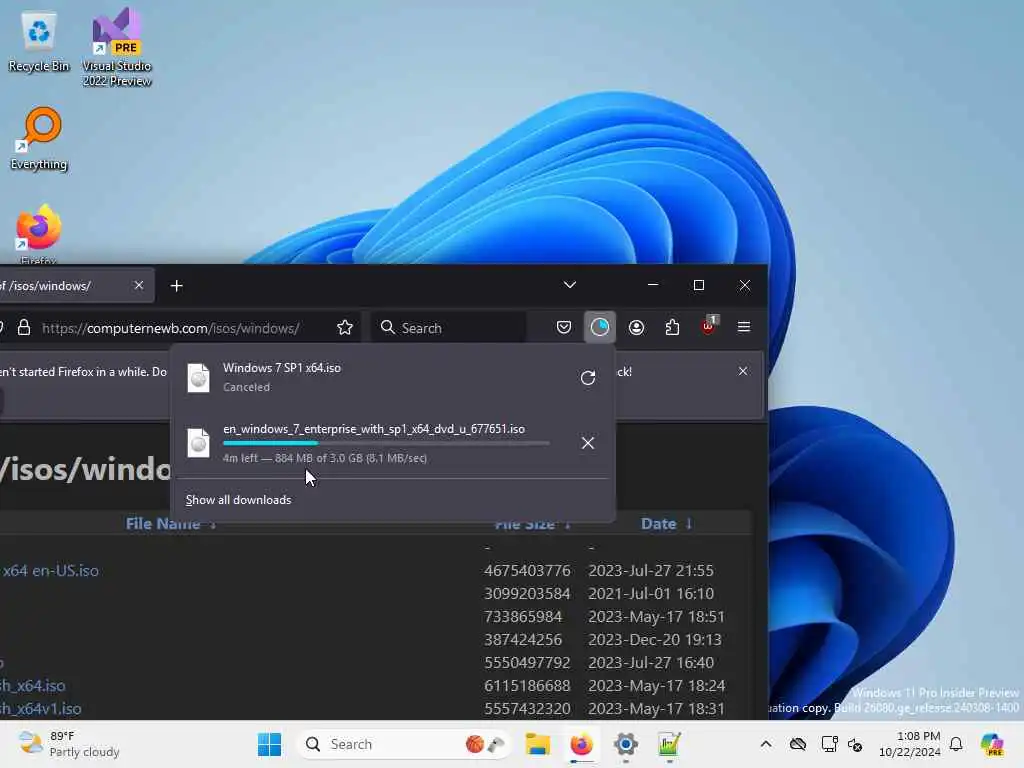The height and width of the screenshot is (768, 1024).
Task: Click the uBlock Origin extension icon
Action: point(709,326)
